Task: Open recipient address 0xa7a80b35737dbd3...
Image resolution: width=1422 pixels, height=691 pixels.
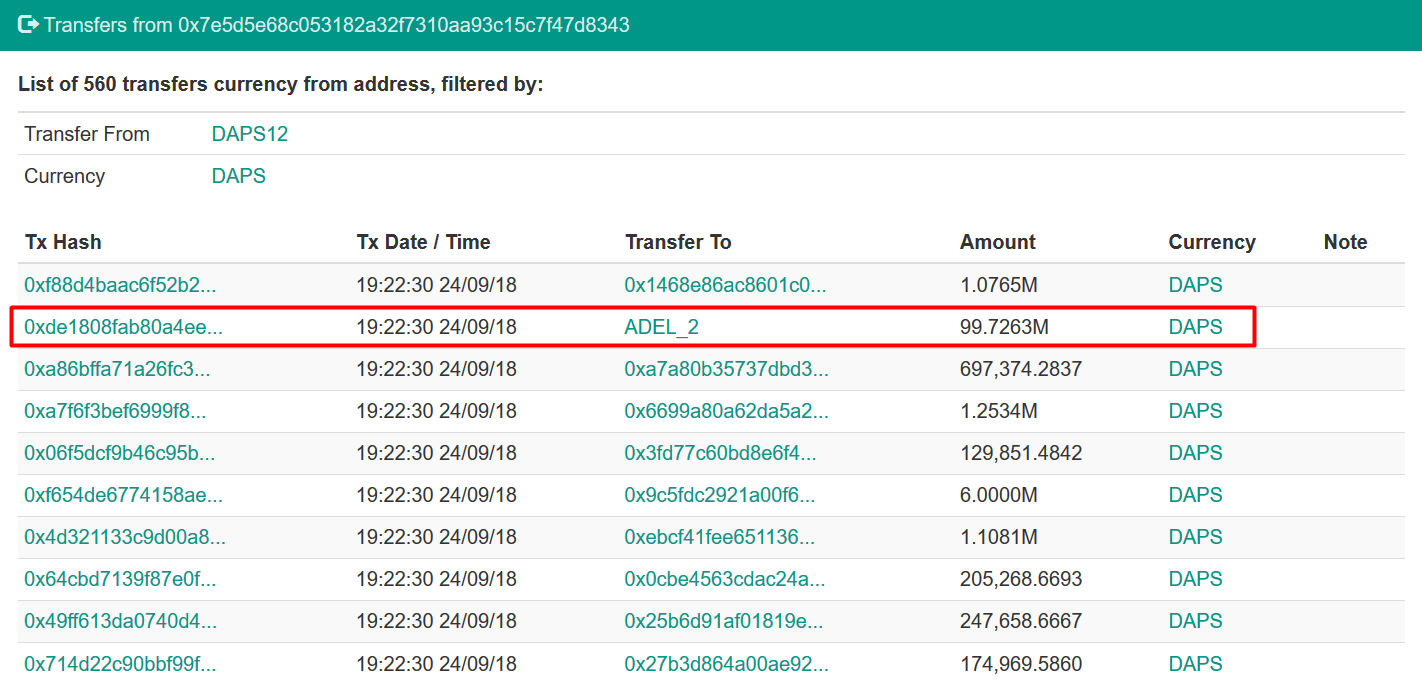Action: click(x=727, y=369)
